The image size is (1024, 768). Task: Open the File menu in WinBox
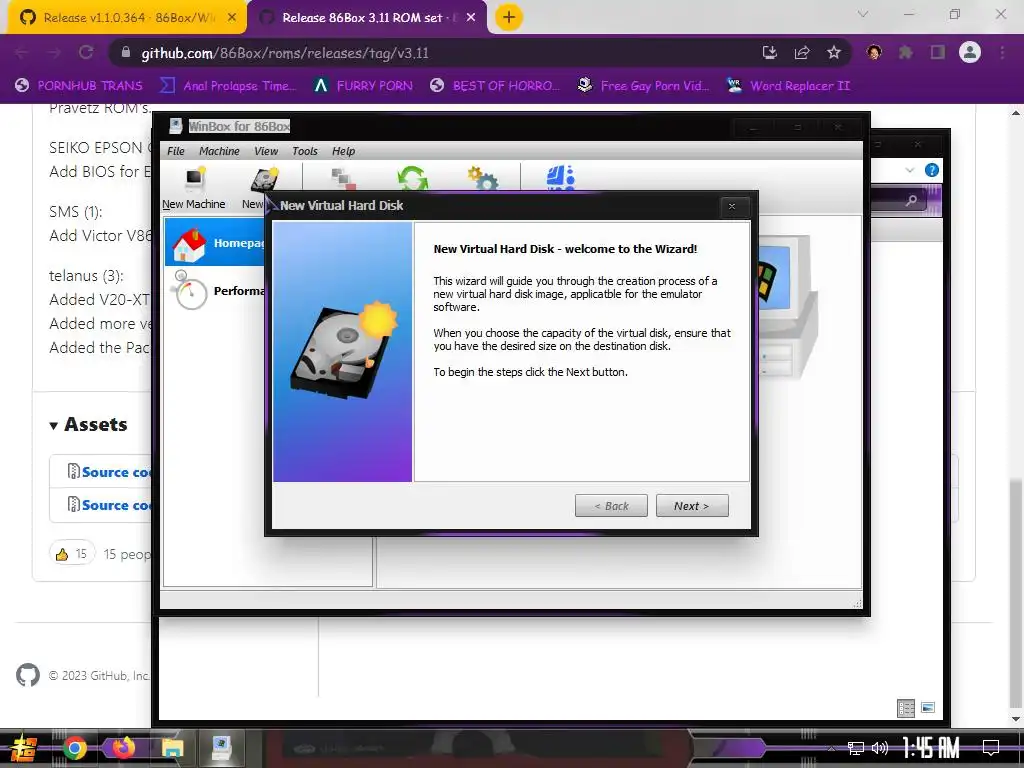point(176,151)
